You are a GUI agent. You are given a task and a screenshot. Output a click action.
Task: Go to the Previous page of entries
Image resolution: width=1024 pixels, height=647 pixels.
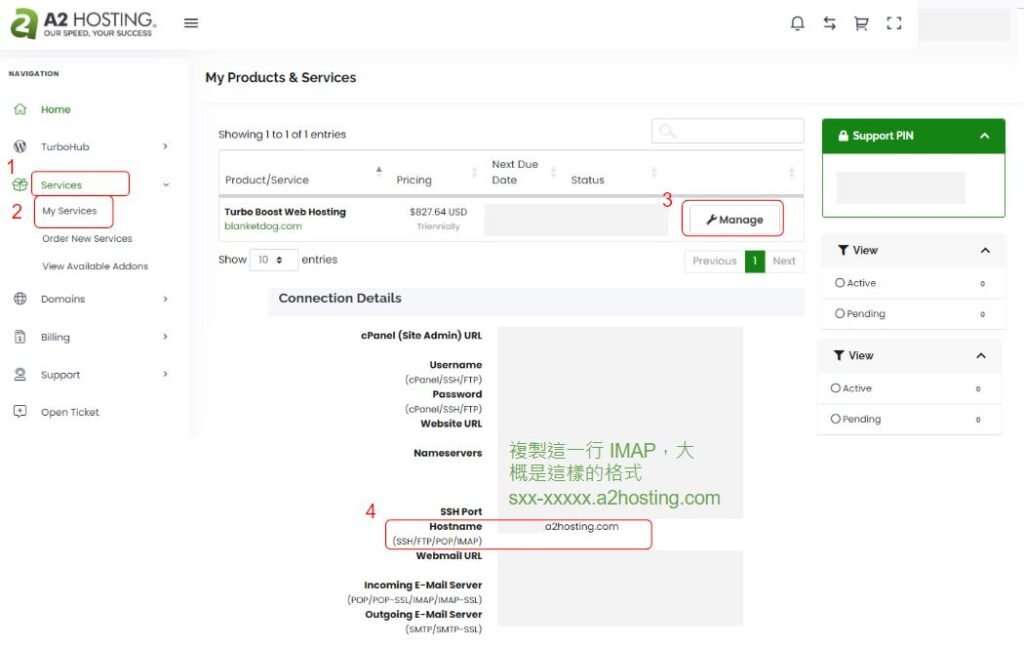pyautogui.click(x=714, y=260)
